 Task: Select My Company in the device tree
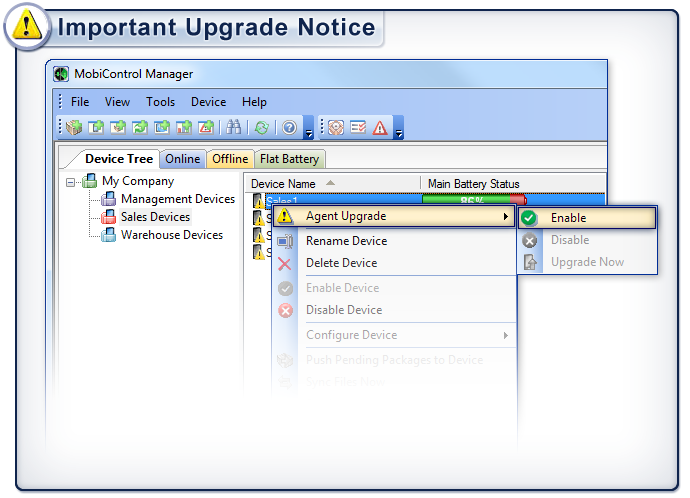click(x=138, y=181)
